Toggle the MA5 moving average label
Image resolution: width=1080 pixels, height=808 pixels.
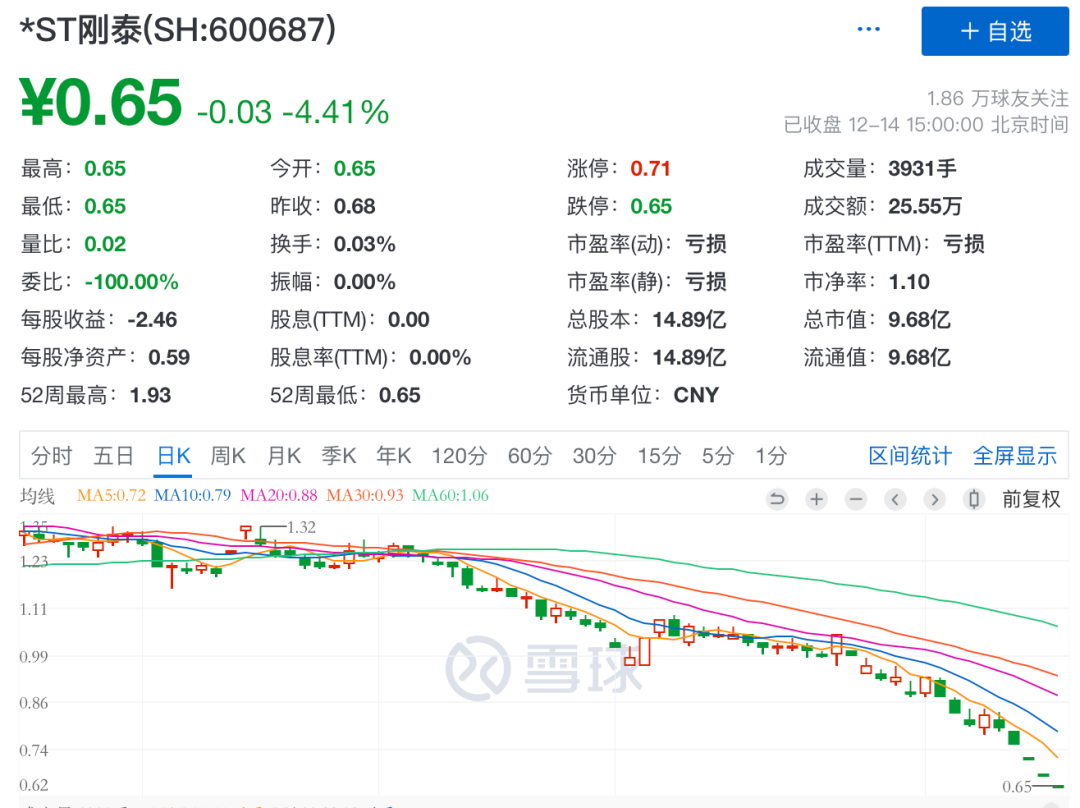pos(112,495)
